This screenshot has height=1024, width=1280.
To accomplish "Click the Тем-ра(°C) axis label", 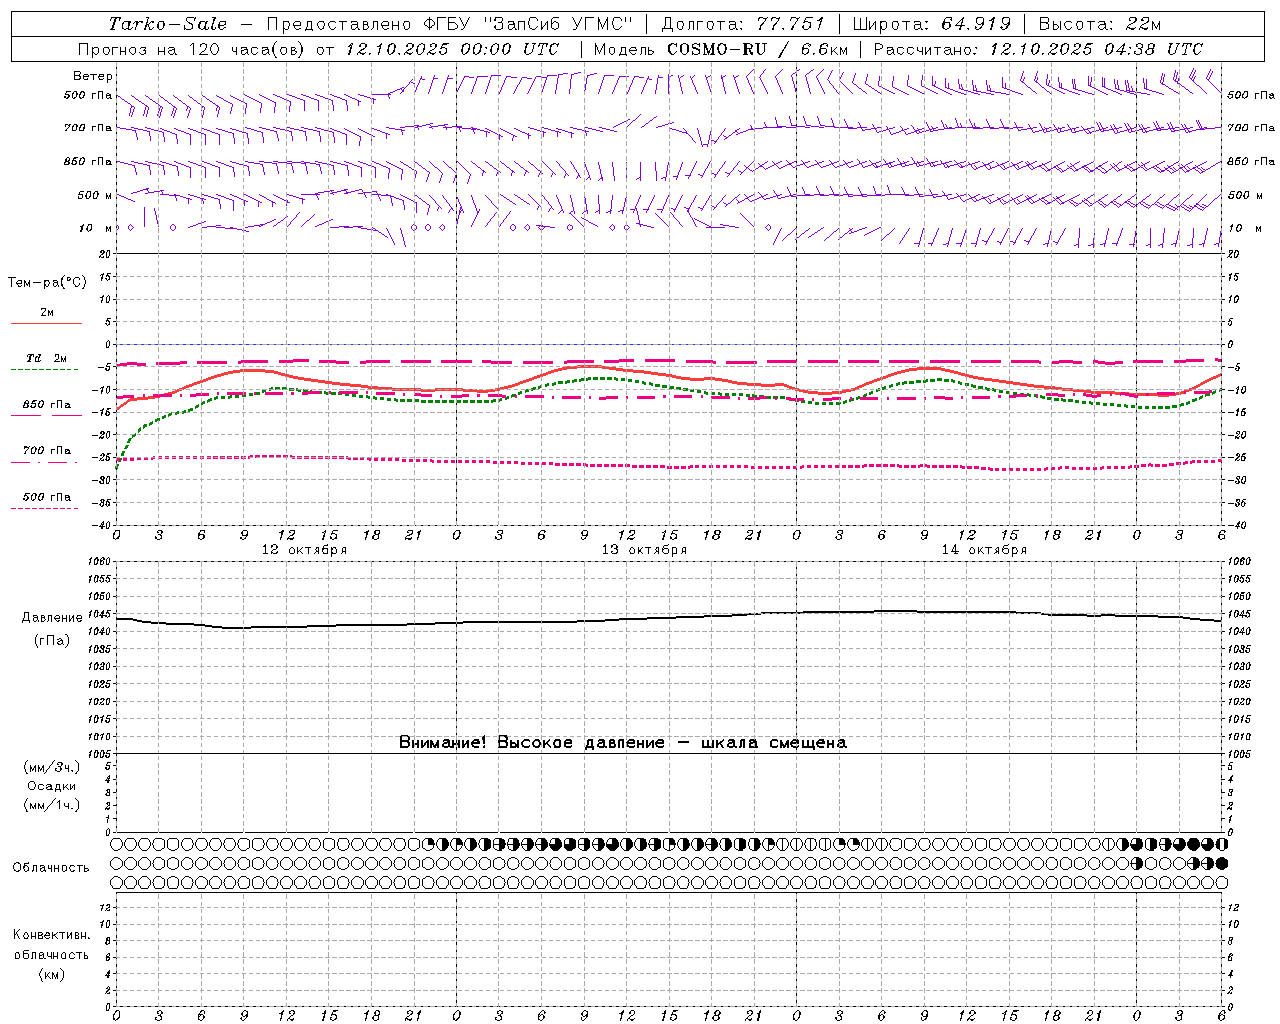I will [47, 283].
